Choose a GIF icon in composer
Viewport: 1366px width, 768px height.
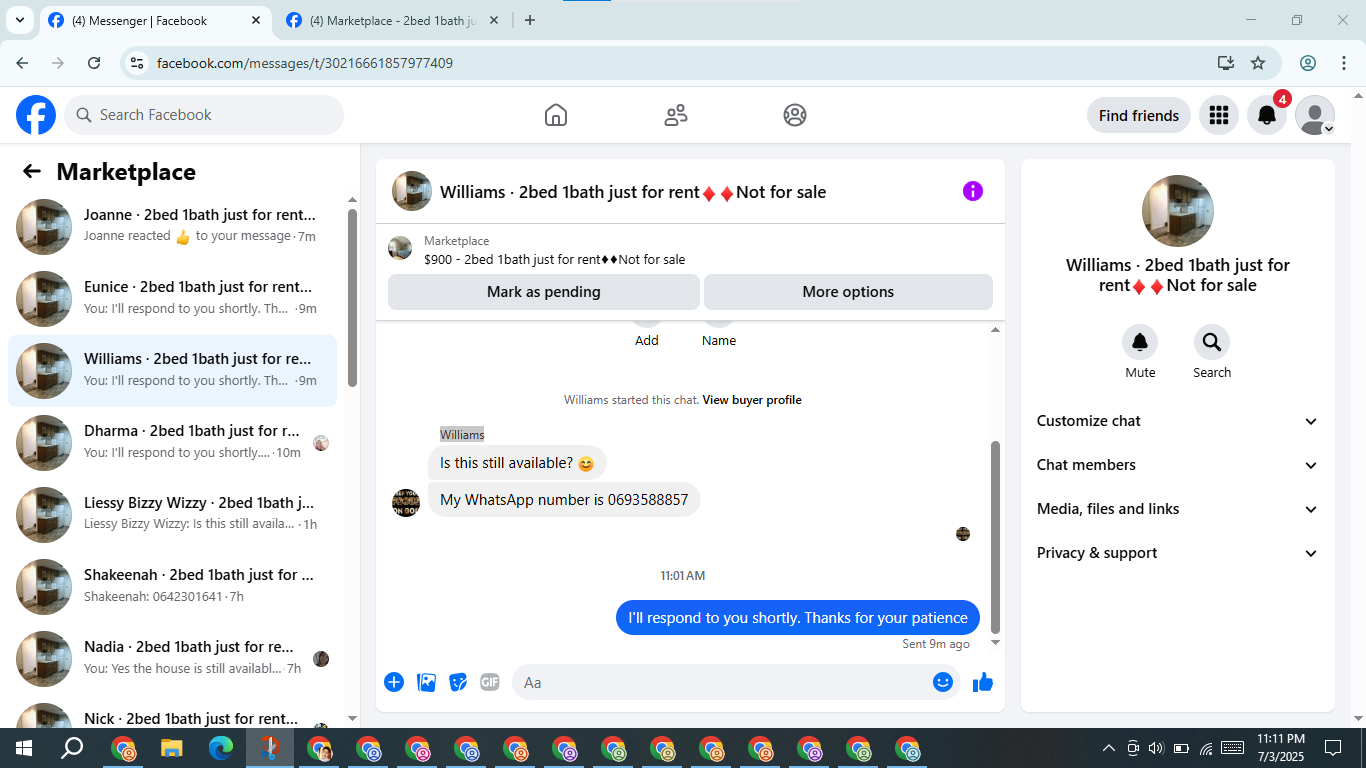pyautogui.click(x=489, y=682)
